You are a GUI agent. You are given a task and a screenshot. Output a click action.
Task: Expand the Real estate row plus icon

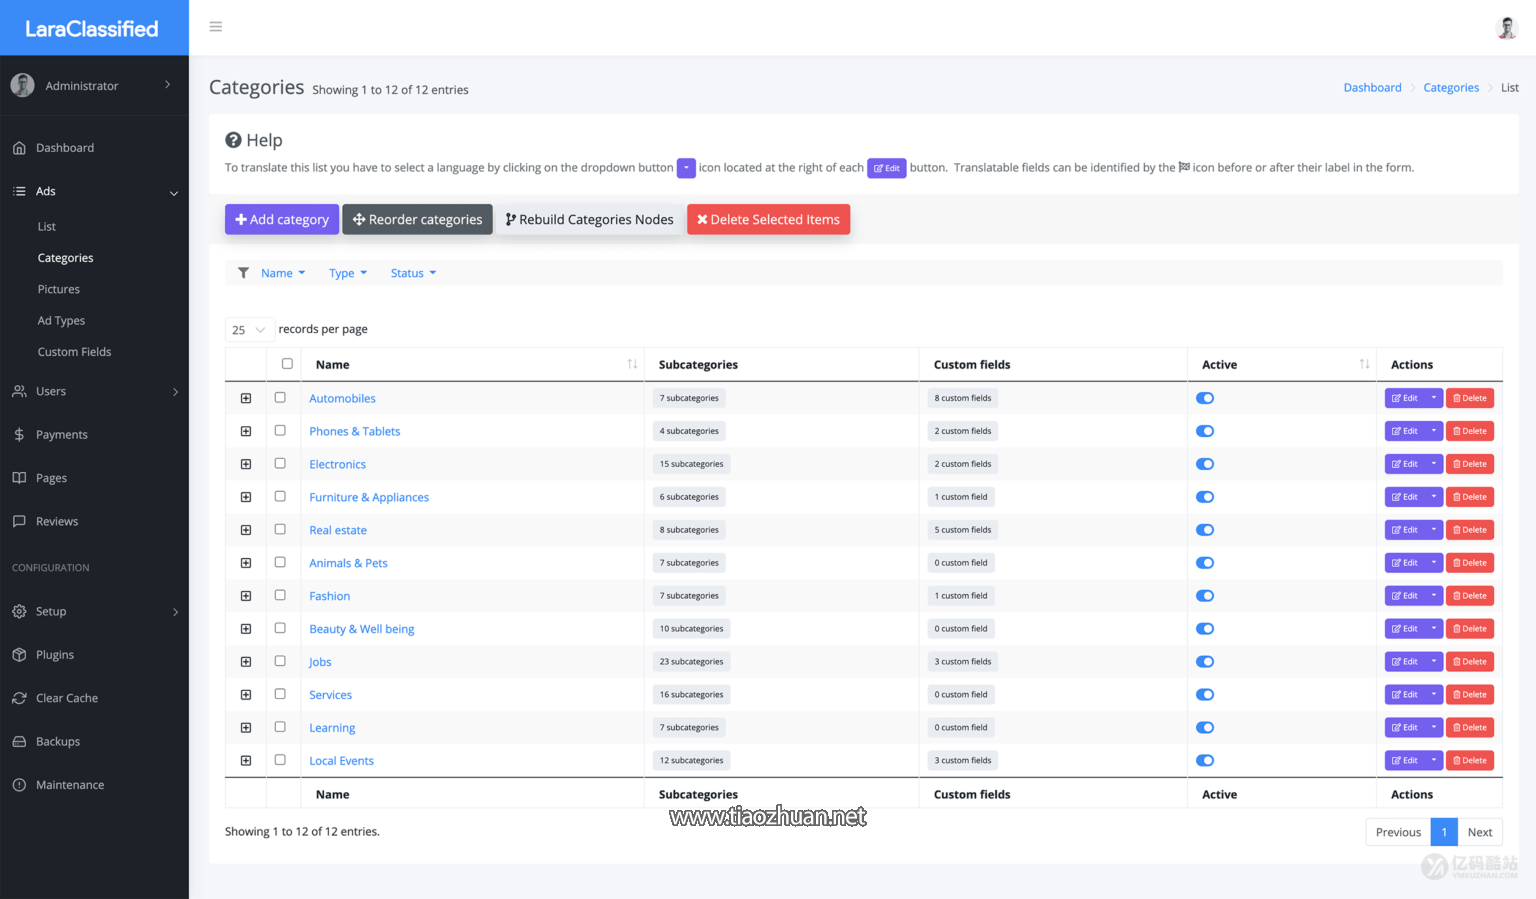[x=246, y=530]
